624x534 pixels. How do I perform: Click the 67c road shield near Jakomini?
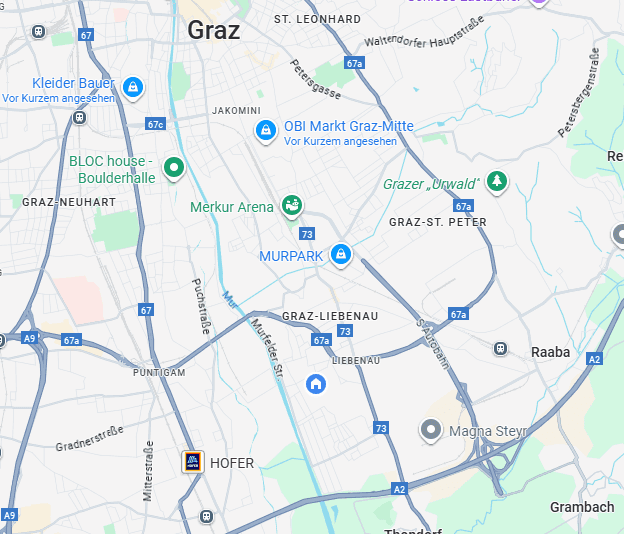tap(155, 124)
